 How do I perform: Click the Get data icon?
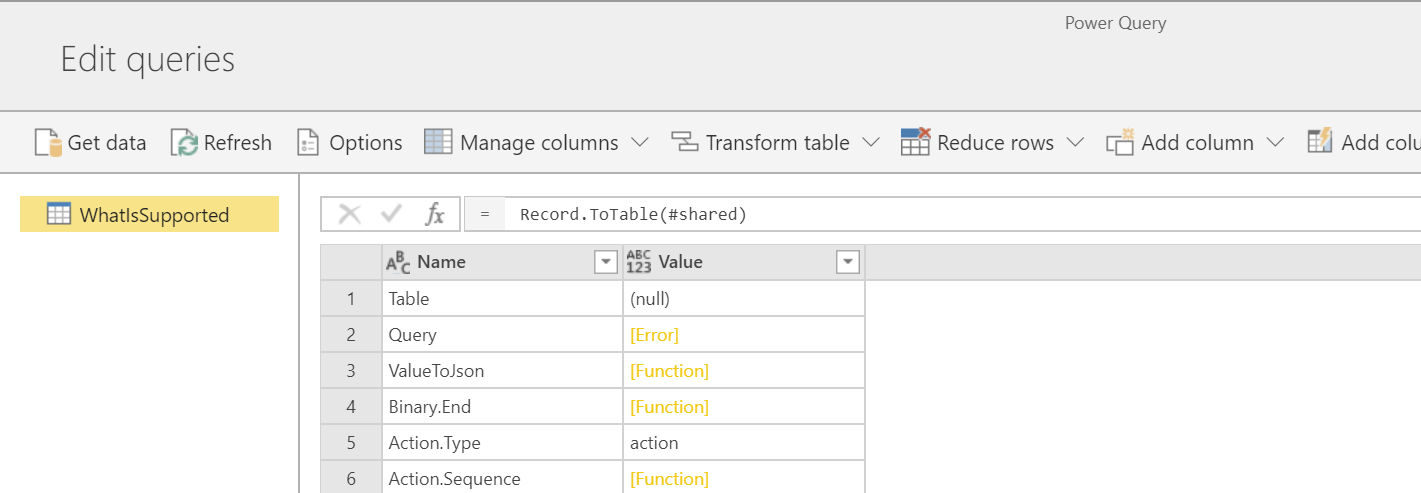click(48, 143)
